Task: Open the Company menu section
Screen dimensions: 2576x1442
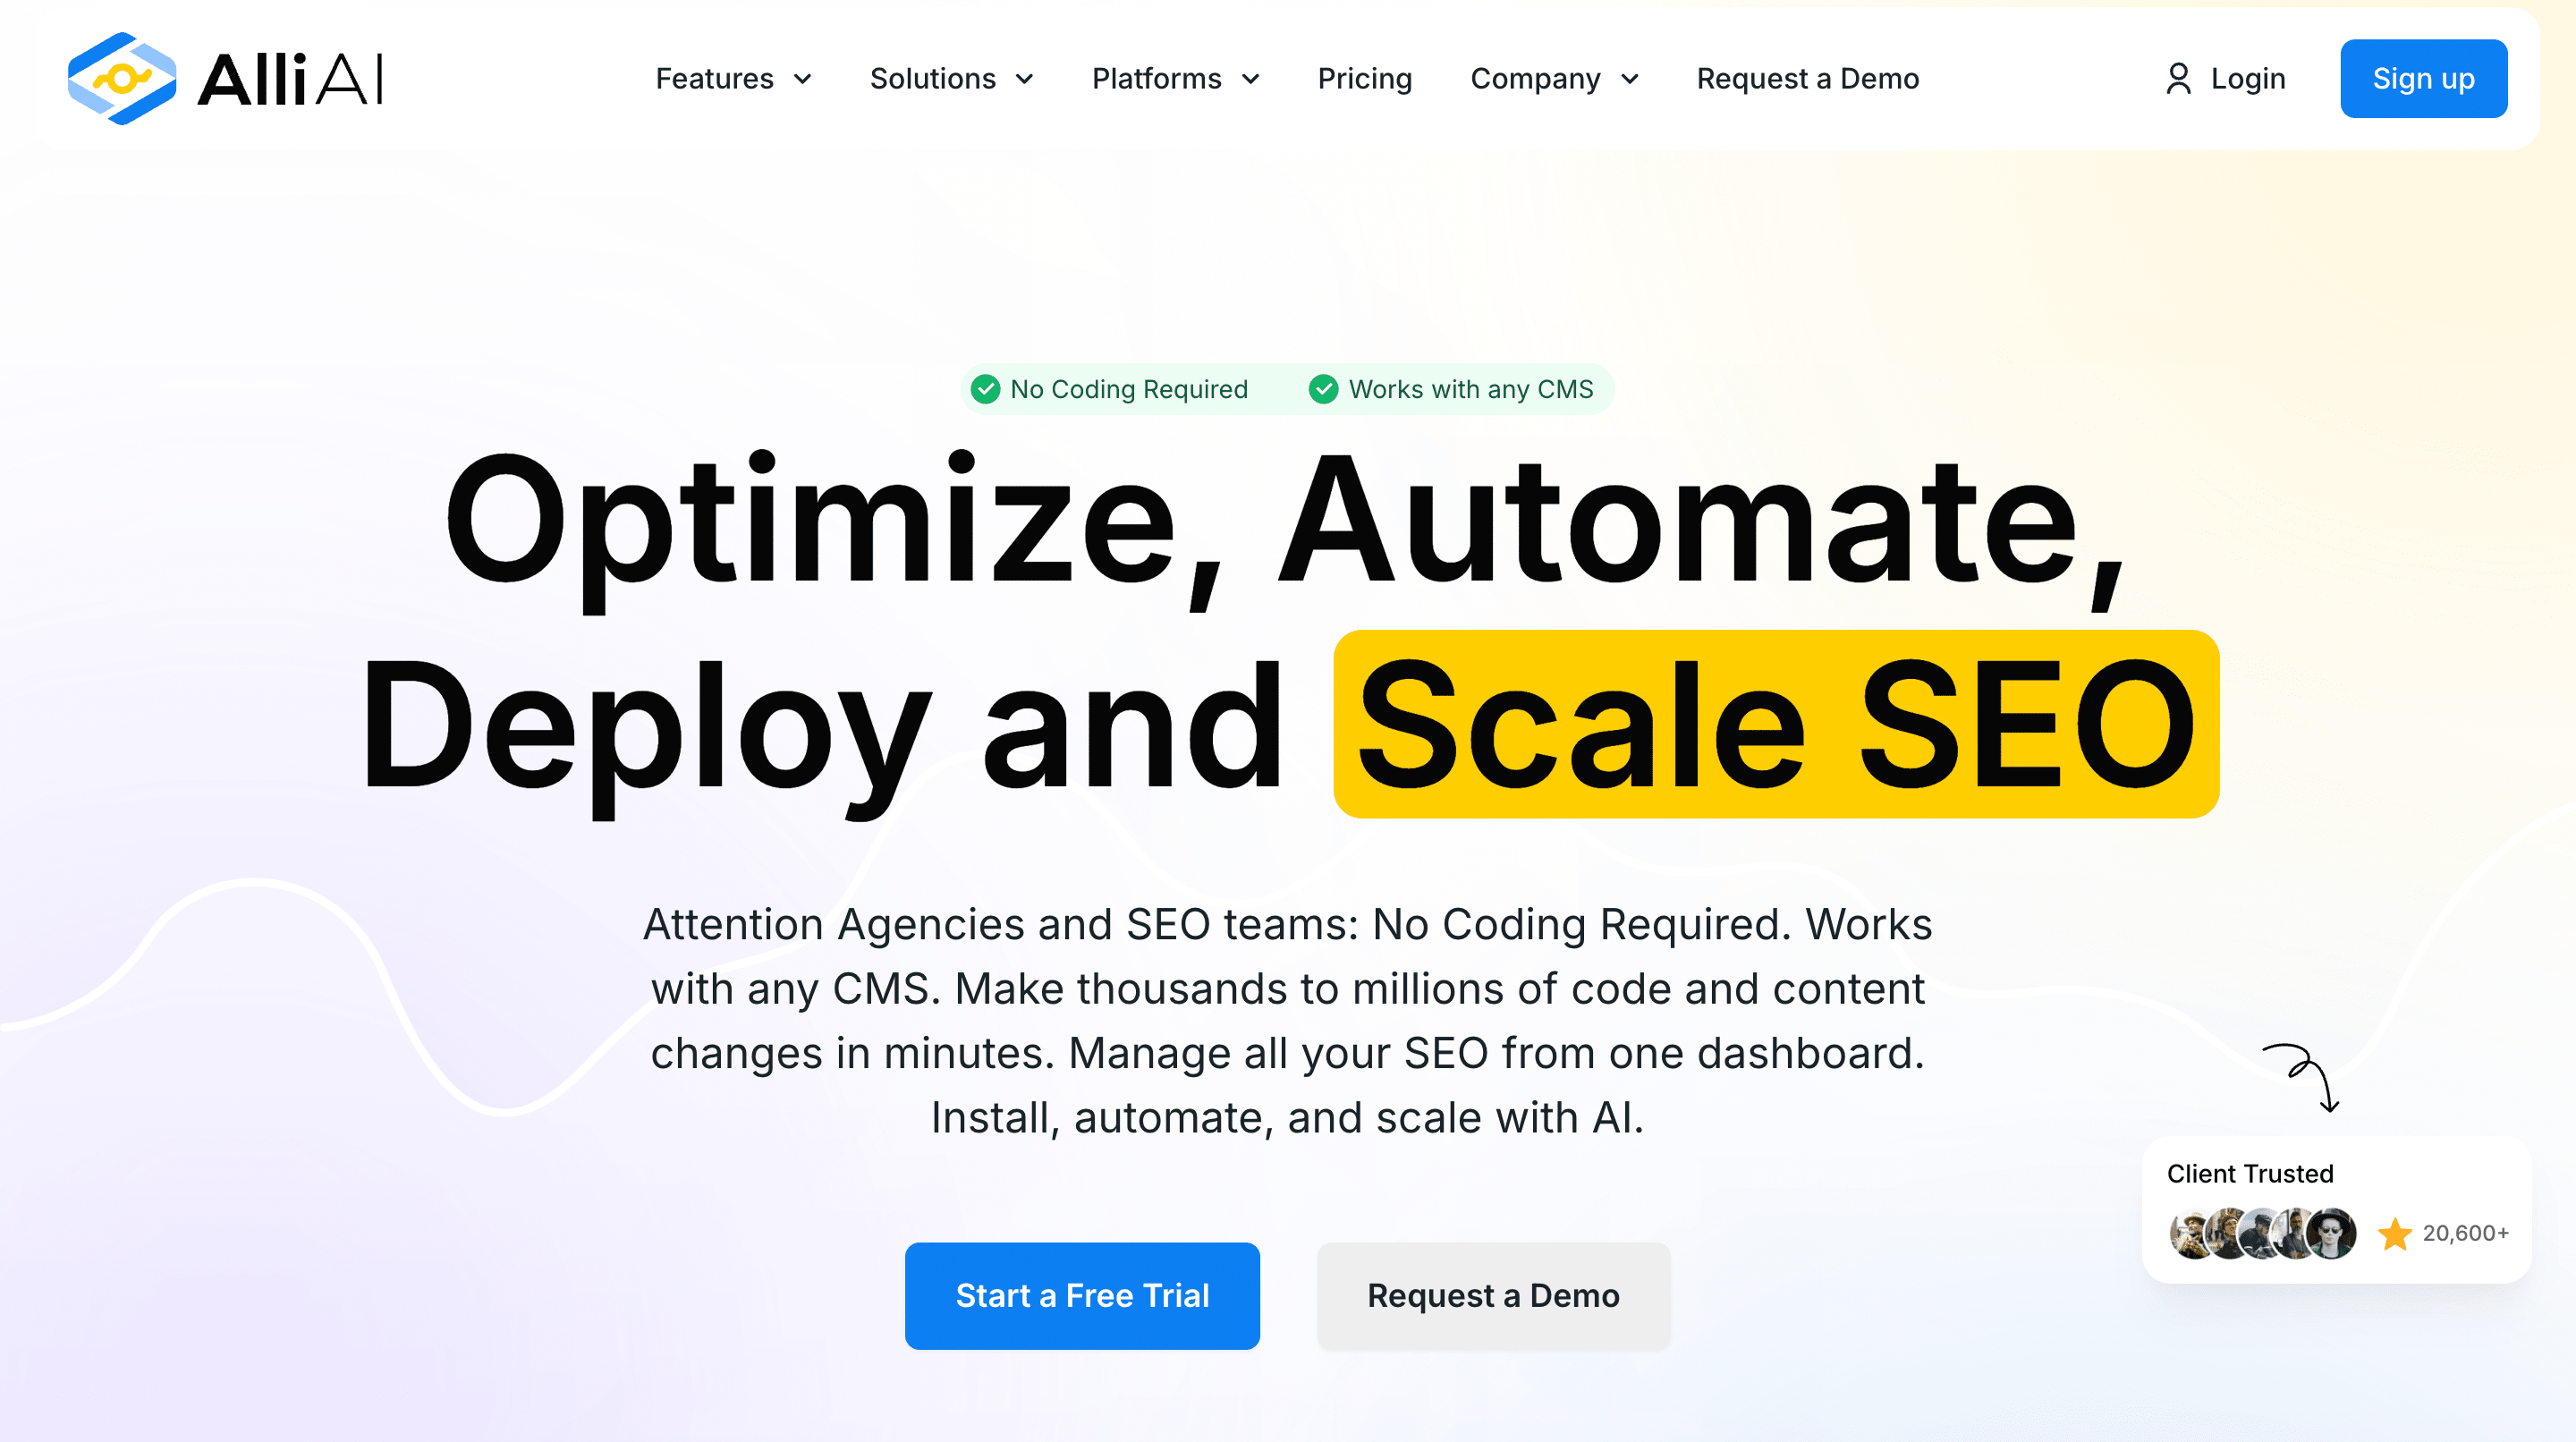Action: coord(1554,78)
